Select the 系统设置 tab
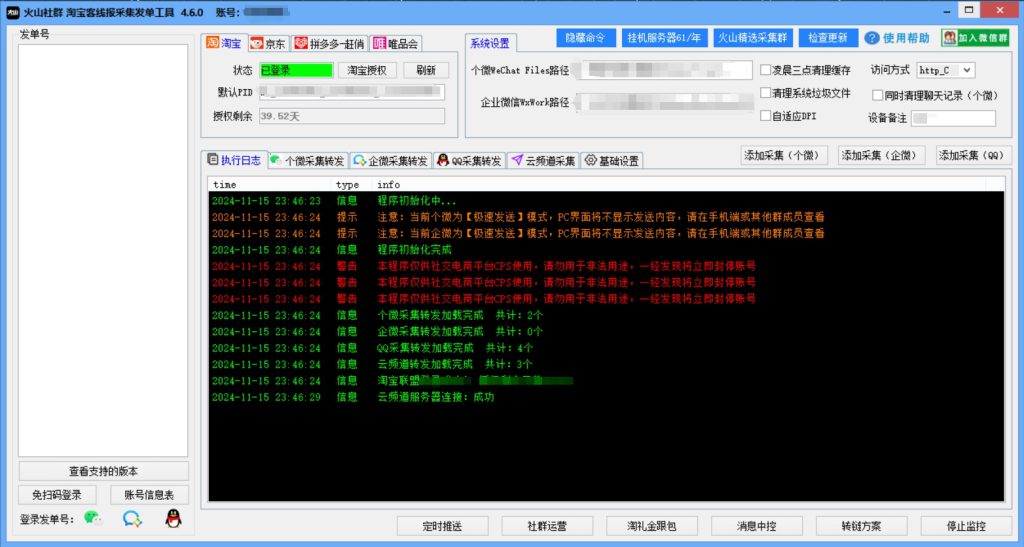The width and height of the screenshot is (1024, 547). pyautogui.click(x=490, y=44)
